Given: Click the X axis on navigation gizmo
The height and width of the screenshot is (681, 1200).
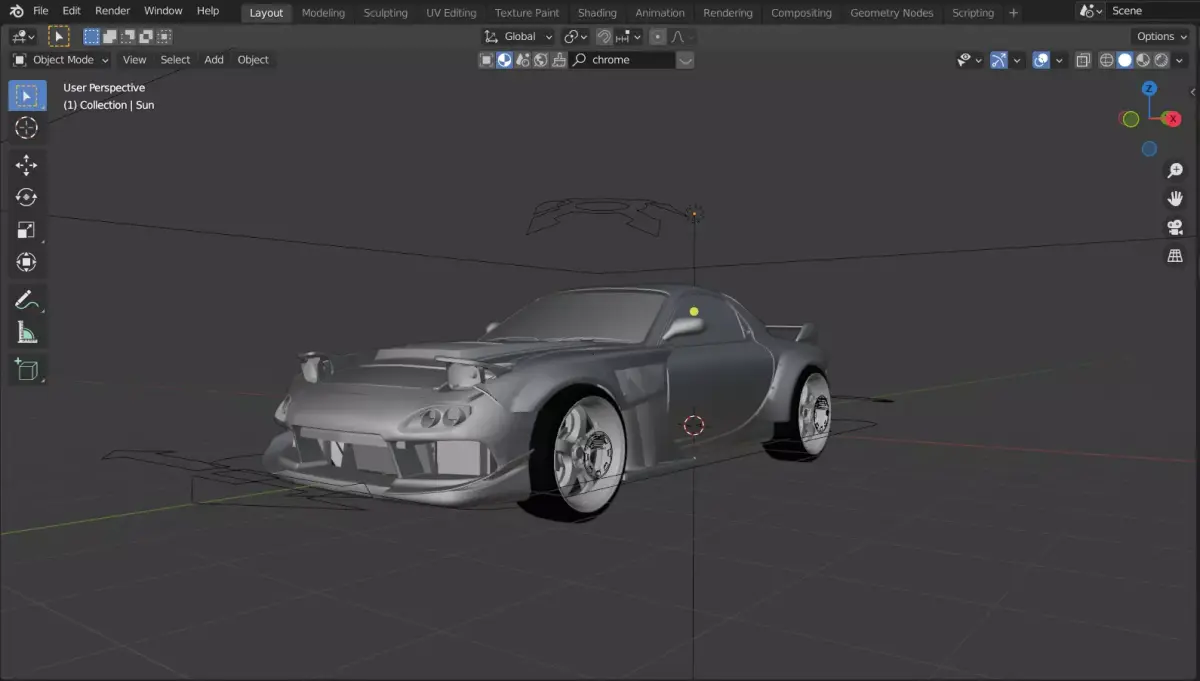Looking at the screenshot, I should 1173,119.
